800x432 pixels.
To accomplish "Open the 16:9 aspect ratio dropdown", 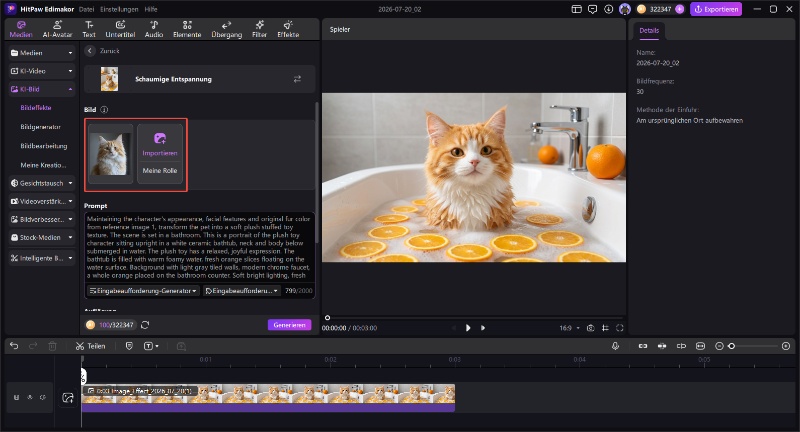I will (x=569, y=328).
